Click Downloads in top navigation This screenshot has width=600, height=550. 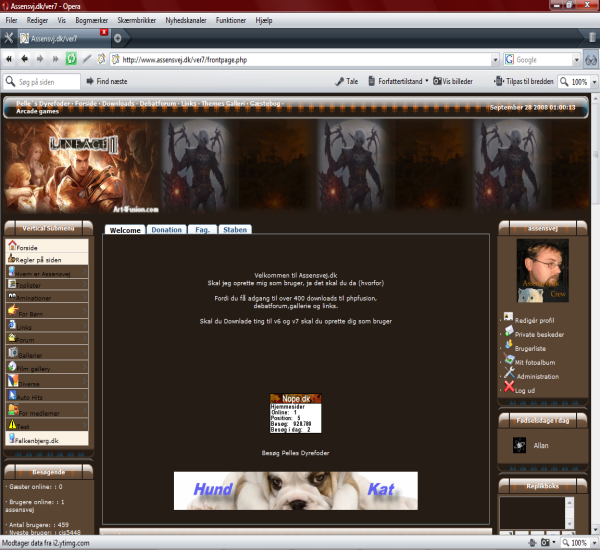(x=118, y=103)
